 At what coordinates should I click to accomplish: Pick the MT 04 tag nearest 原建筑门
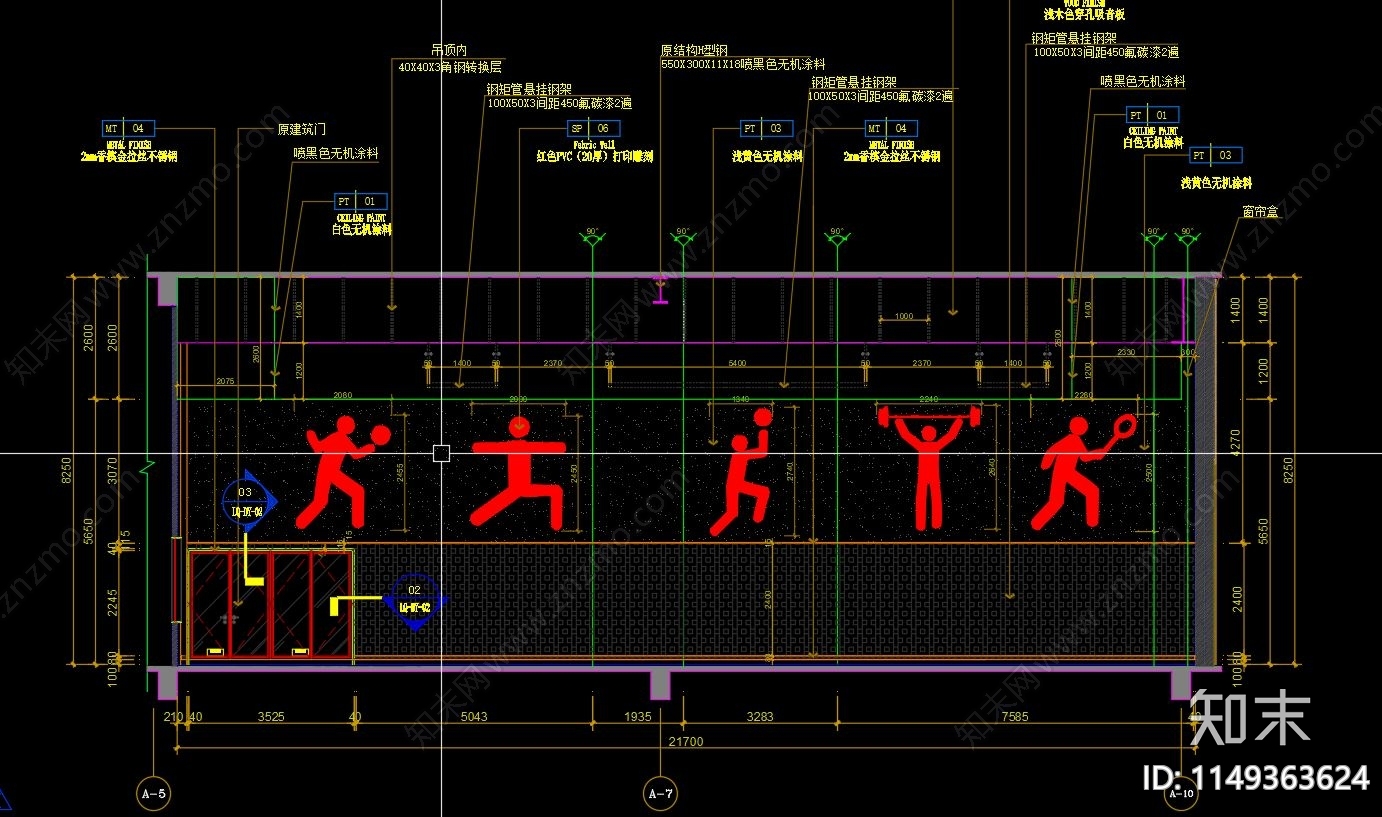tap(129, 128)
